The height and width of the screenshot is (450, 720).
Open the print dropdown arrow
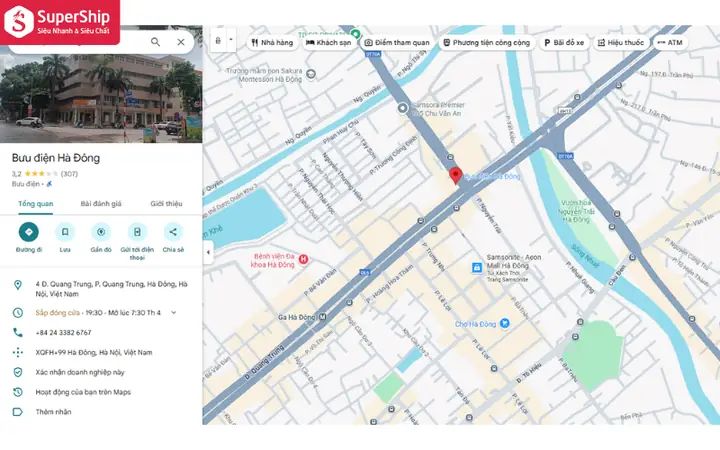(x=231, y=40)
